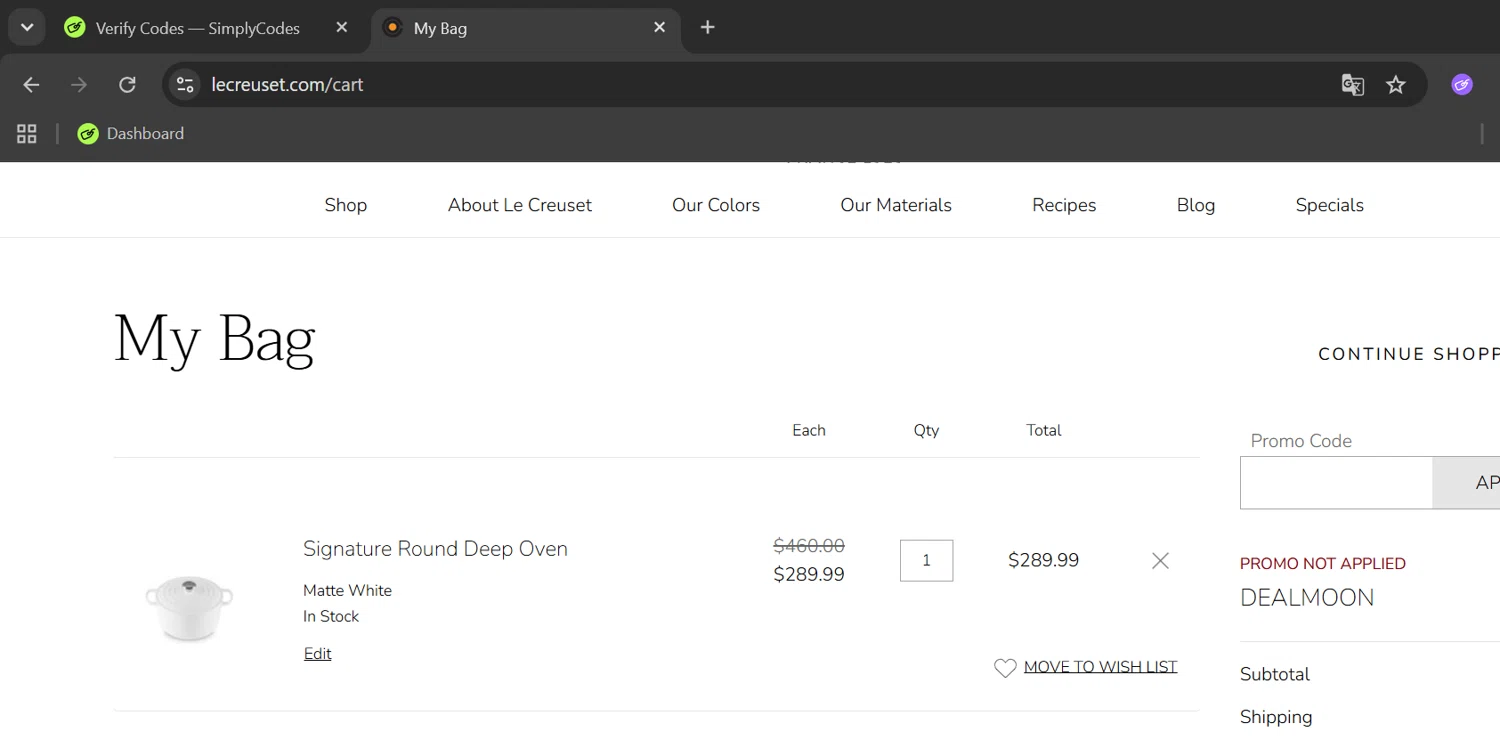This screenshot has width=1500, height=750.
Task: Click the Shipping label
Action: (x=1276, y=718)
